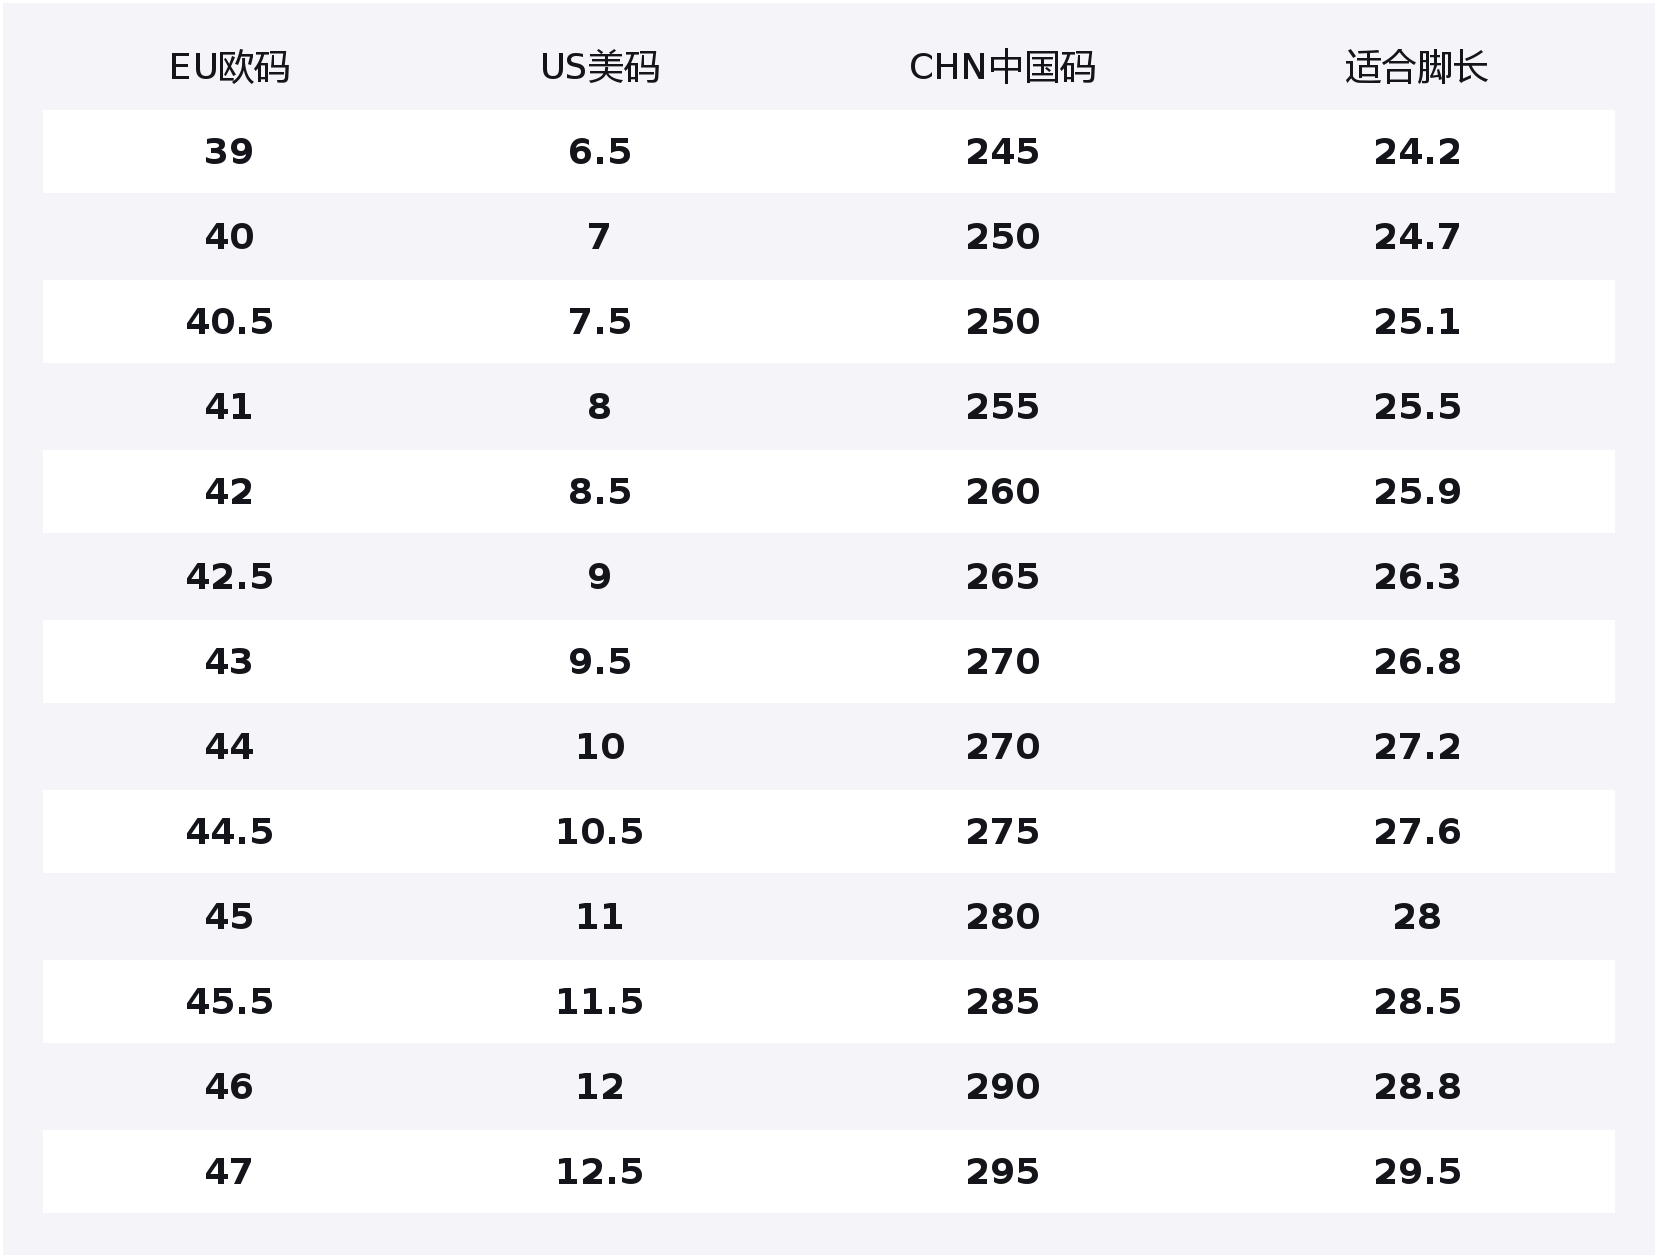Screen dimensions: 1658x1258
Task: Click the EU size 44 cell
Action: (229, 747)
